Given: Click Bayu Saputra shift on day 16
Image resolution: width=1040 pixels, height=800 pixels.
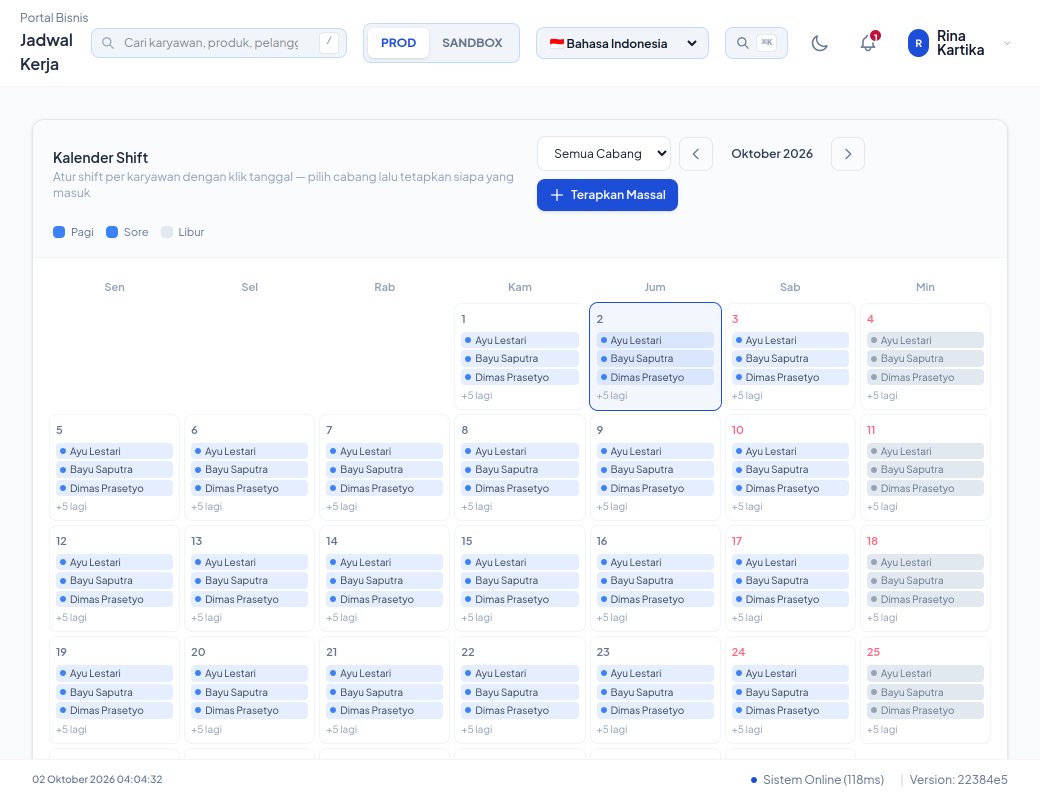Looking at the screenshot, I should pos(655,580).
